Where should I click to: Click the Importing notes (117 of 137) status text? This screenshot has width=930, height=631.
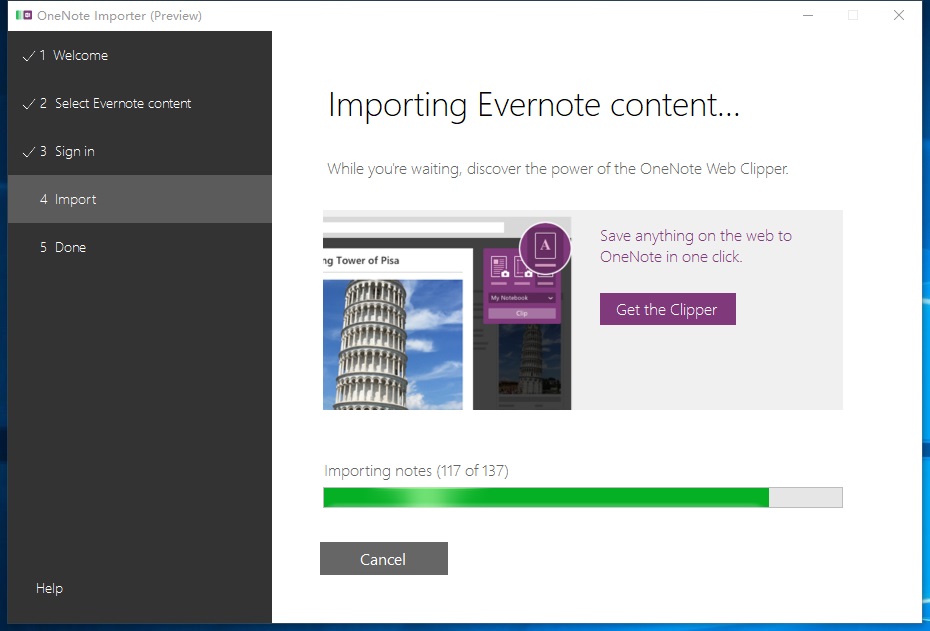click(x=416, y=471)
